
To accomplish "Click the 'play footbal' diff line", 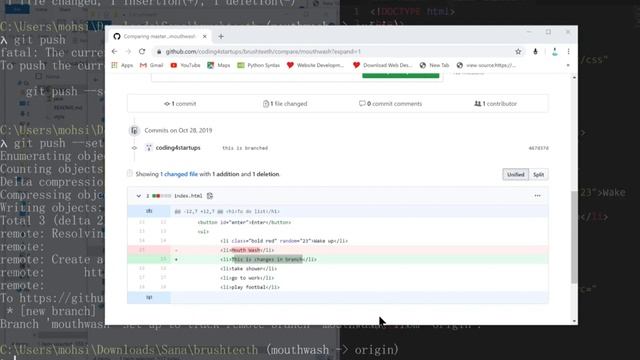I will click(x=338, y=287).
